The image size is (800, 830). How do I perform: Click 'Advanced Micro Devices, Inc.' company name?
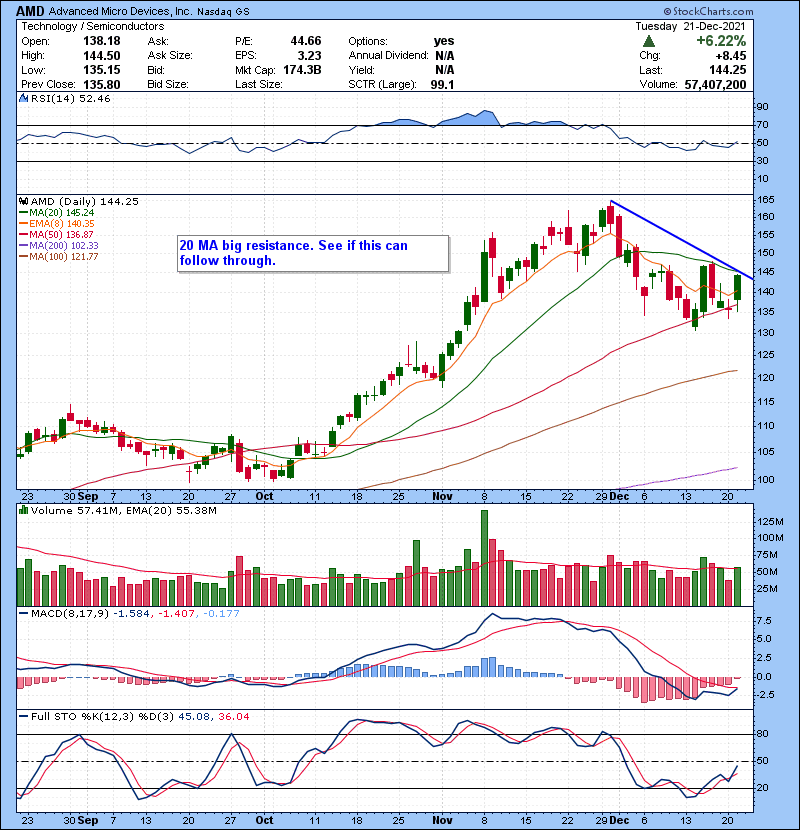point(121,11)
